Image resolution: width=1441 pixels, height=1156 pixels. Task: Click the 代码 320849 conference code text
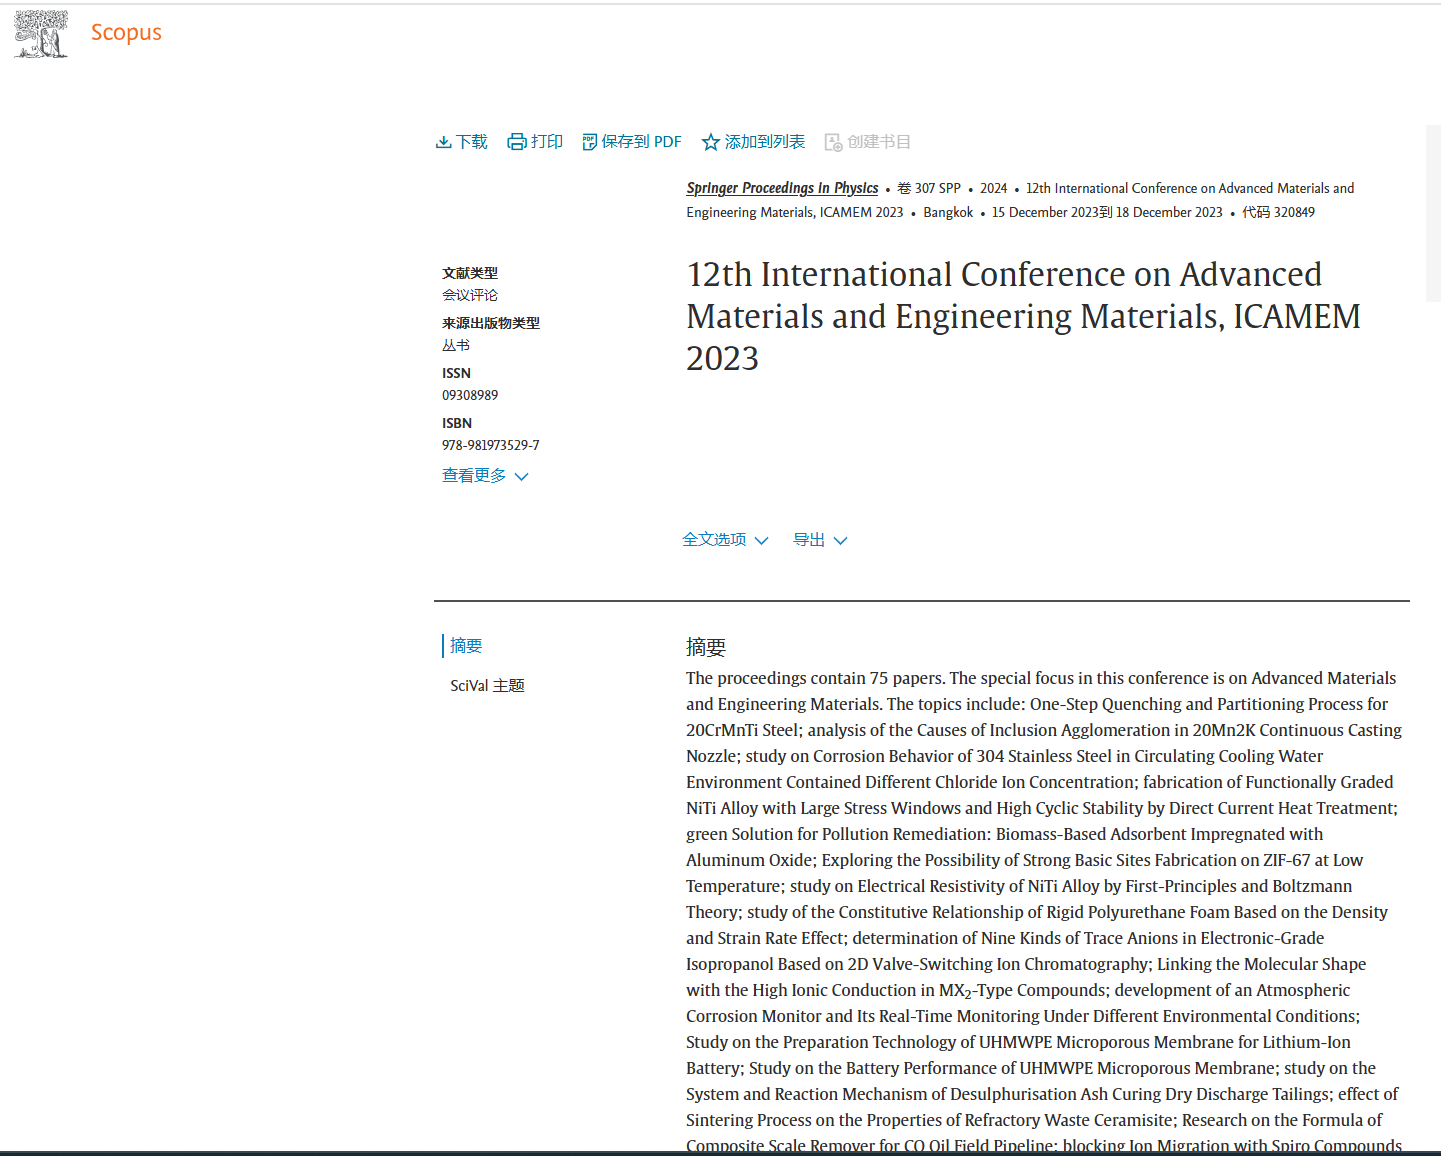(1279, 212)
